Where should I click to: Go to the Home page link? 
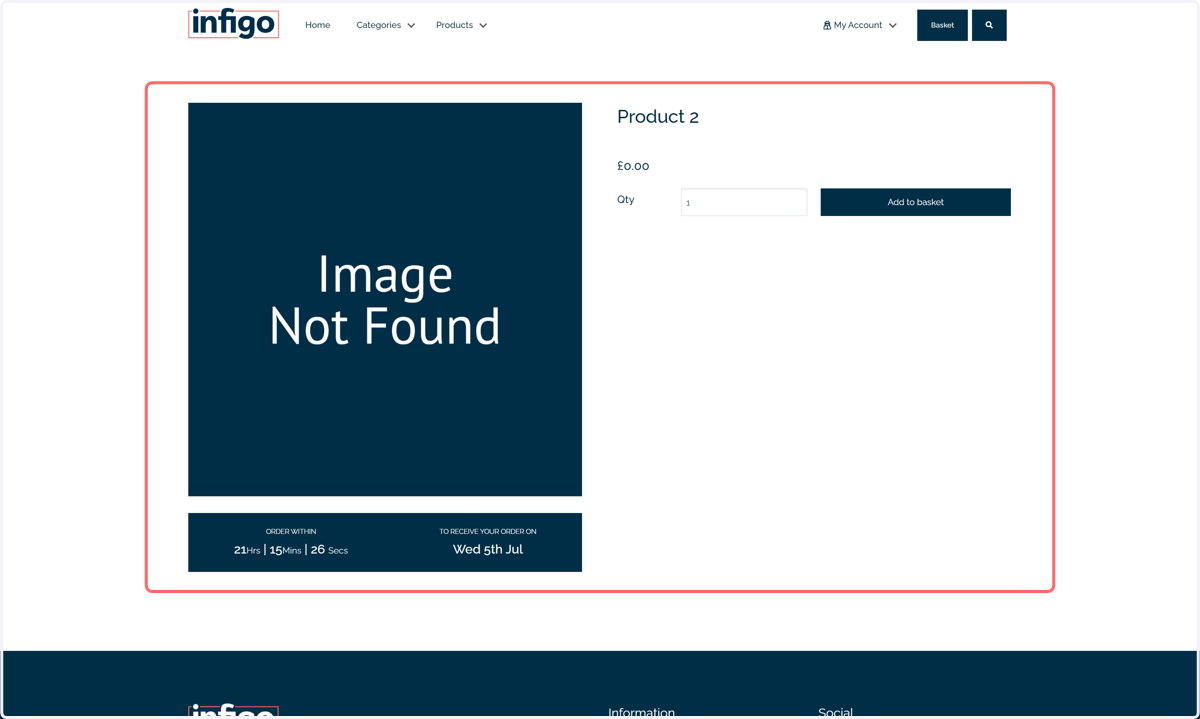(318, 25)
